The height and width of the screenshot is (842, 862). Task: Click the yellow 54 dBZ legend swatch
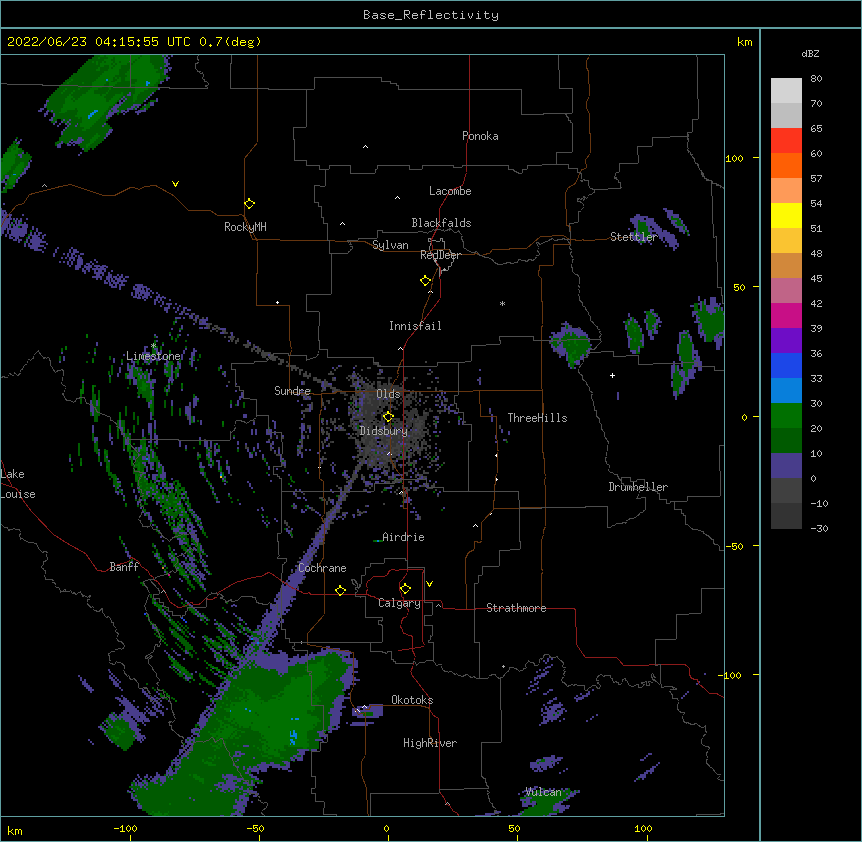(x=786, y=215)
